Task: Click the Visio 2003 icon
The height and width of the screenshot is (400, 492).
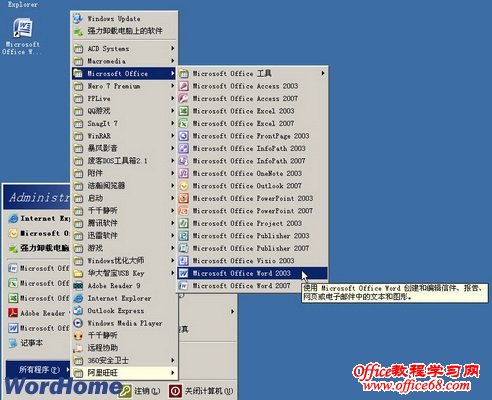Action: click(x=184, y=261)
